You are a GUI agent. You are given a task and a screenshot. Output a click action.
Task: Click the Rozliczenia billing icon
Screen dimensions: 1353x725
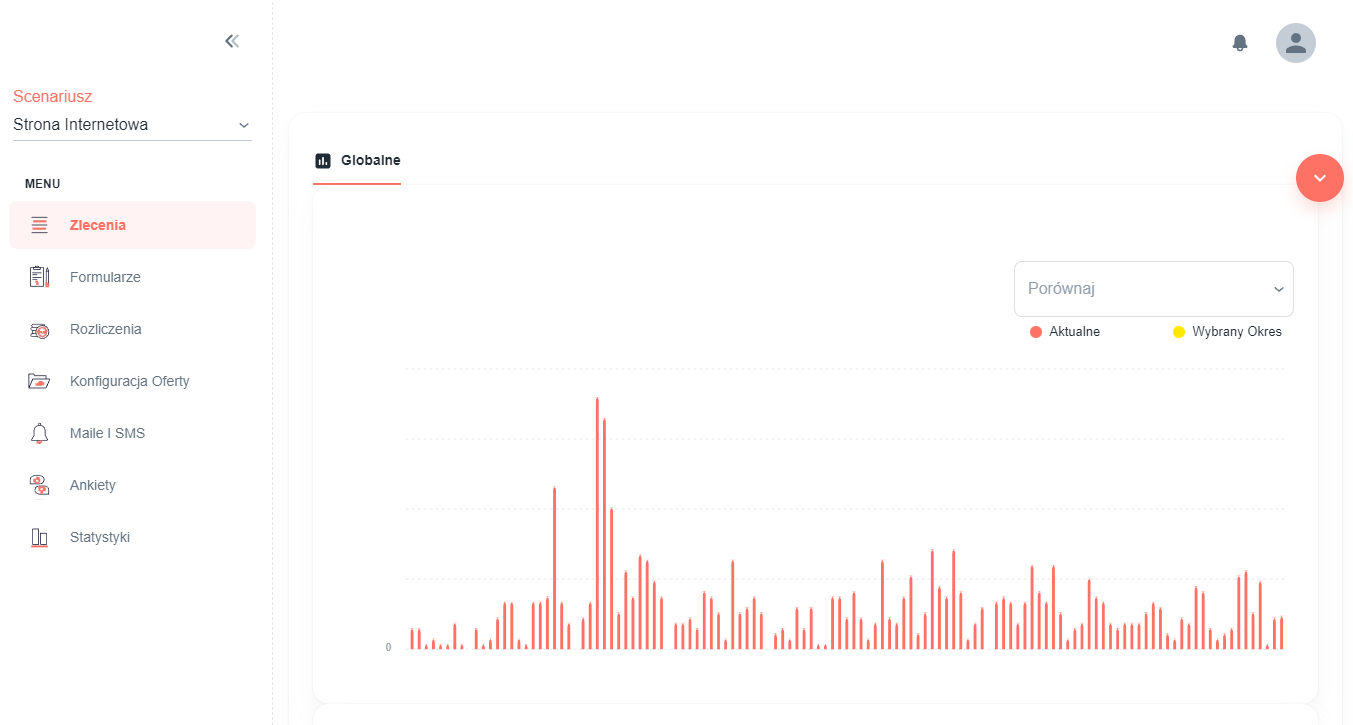point(39,329)
